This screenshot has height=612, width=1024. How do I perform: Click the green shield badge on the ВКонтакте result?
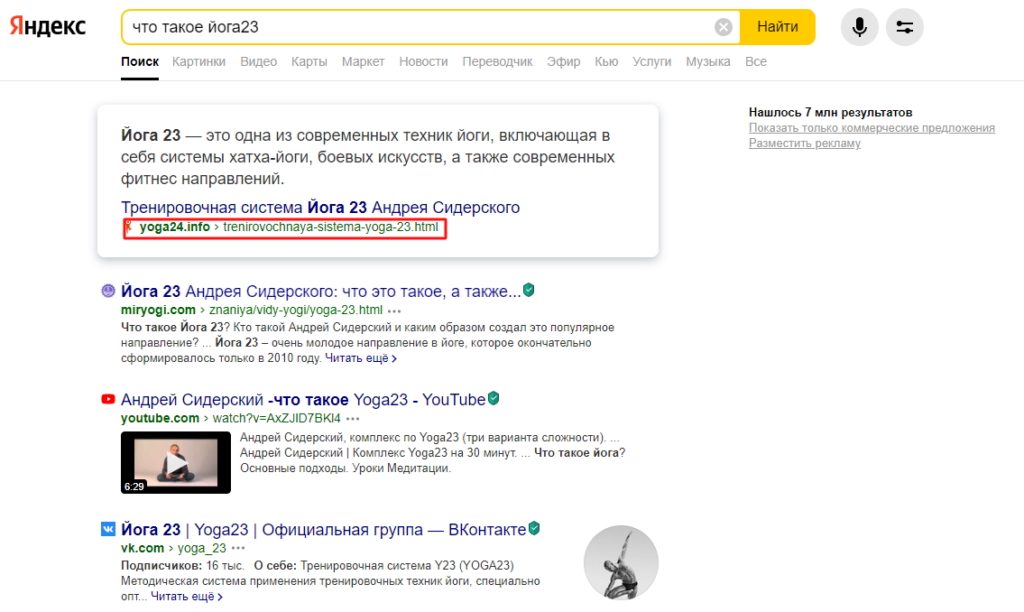(534, 528)
